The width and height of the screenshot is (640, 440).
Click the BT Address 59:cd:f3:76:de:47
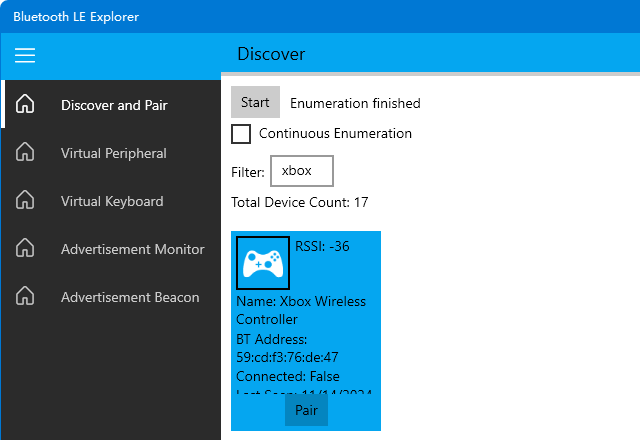pyautogui.click(x=287, y=348)
